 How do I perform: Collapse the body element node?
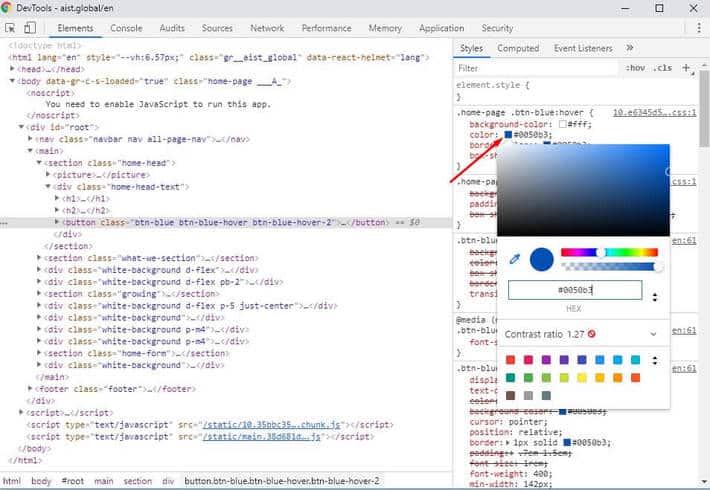(12, 81)
